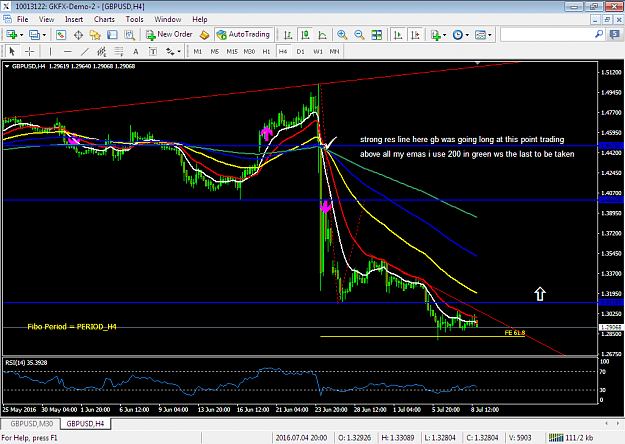Select the Horizontal Line drawing tool

[67, 51]
